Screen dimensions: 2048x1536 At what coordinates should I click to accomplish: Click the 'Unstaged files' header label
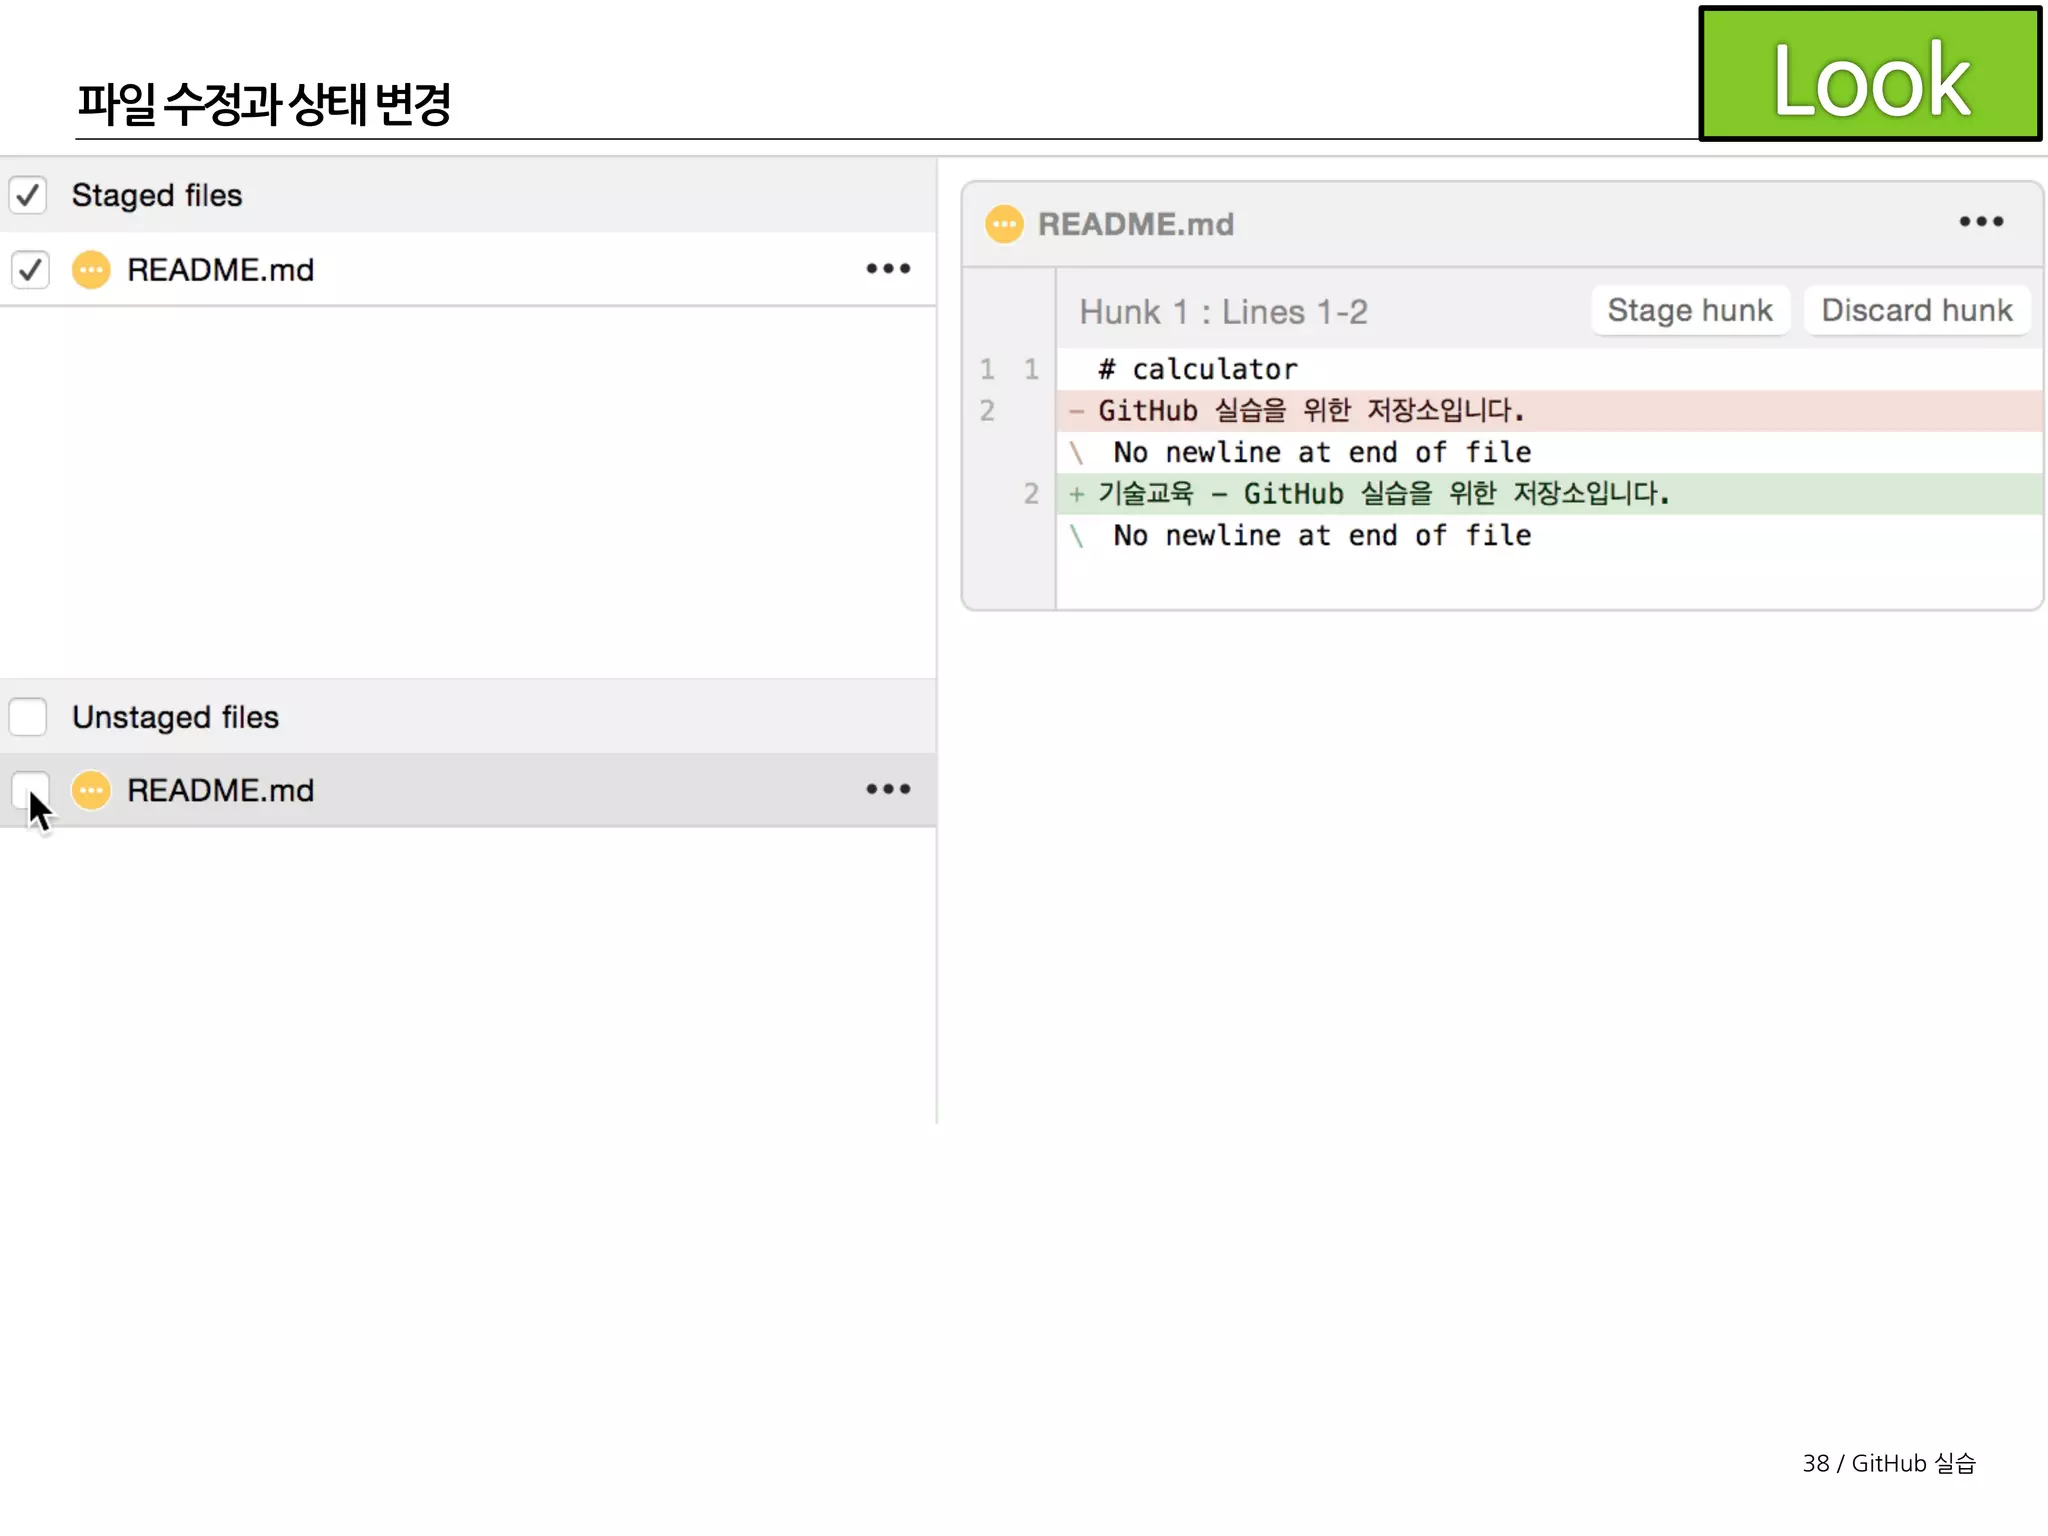175,717
